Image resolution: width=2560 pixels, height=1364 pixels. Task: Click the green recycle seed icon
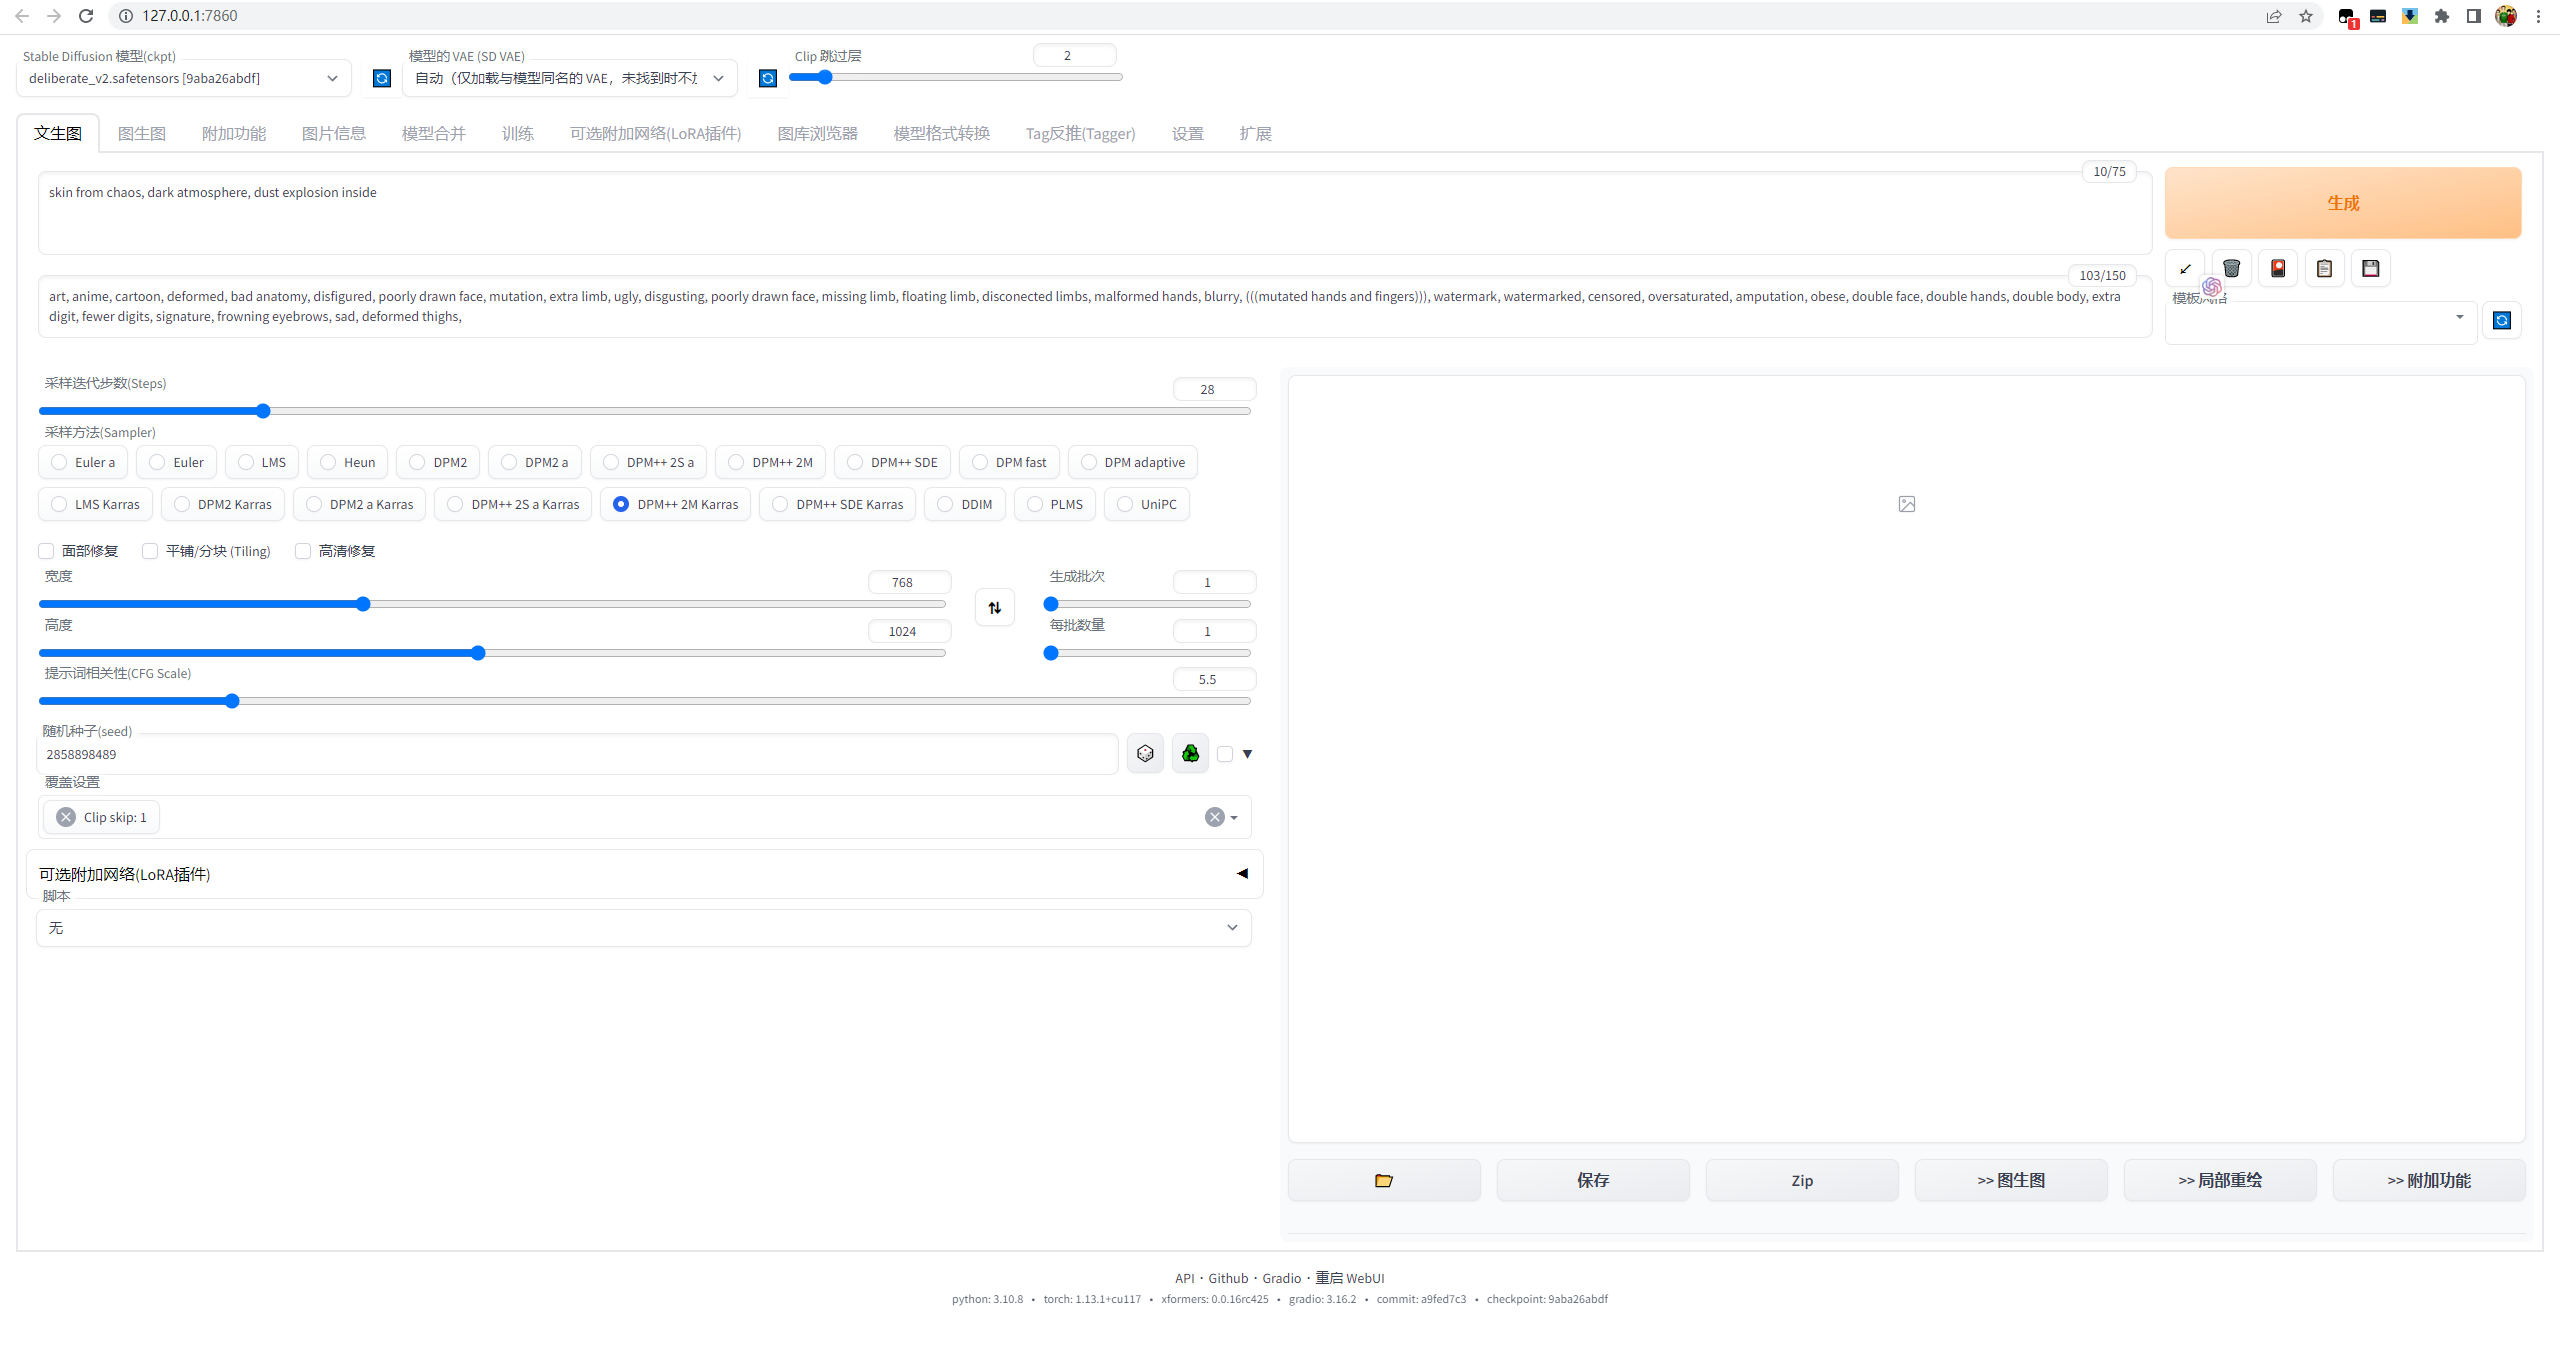1190,754
